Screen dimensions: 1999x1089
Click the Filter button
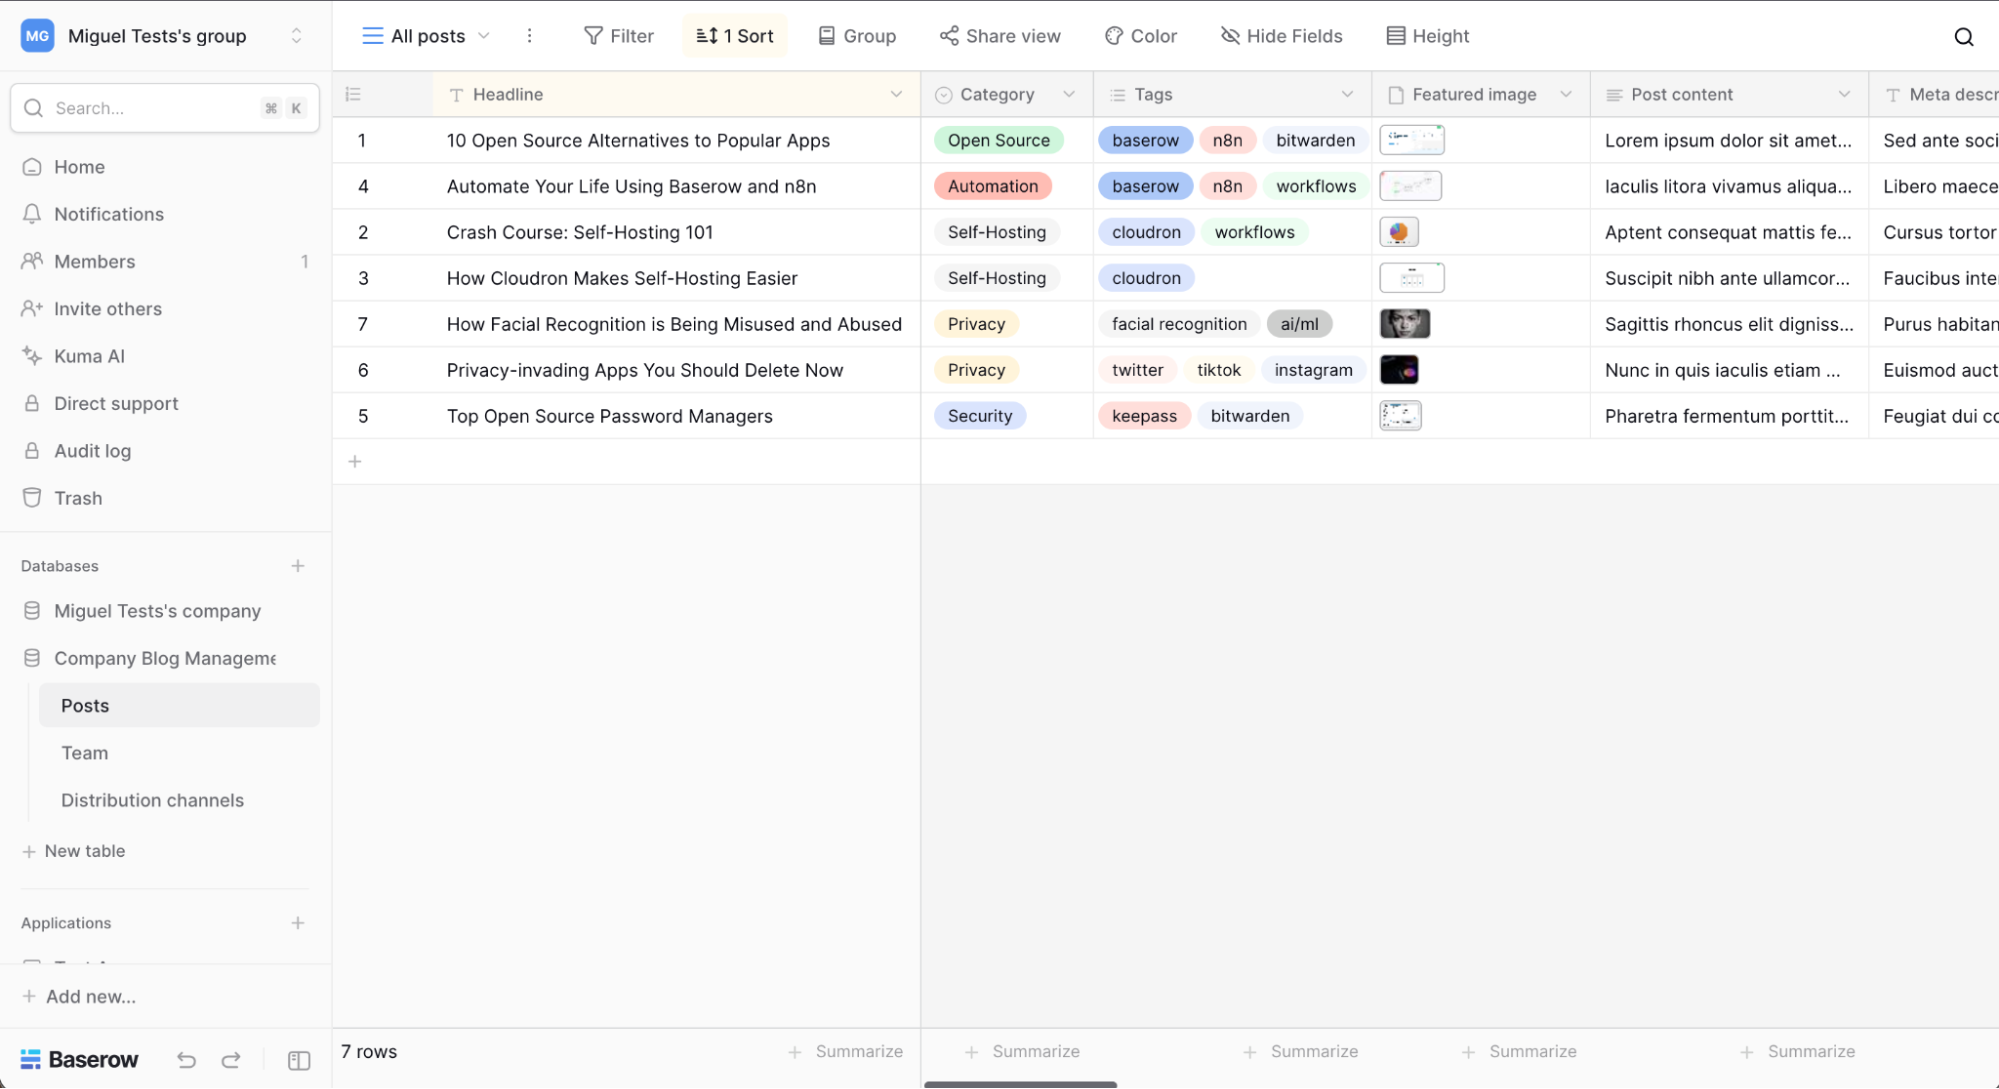pyautogui.click(x=618, y=36)
